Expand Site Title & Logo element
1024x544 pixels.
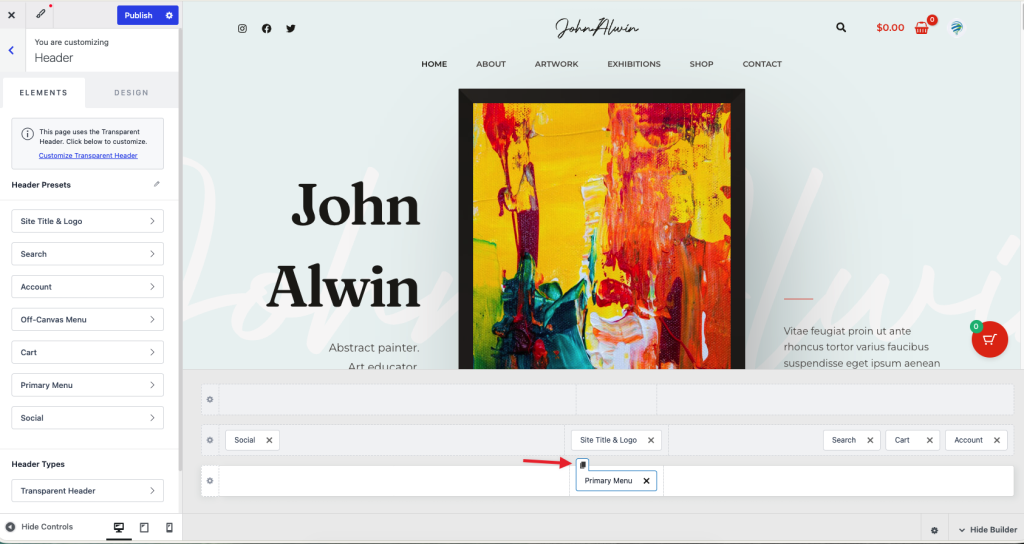(88, 221)
